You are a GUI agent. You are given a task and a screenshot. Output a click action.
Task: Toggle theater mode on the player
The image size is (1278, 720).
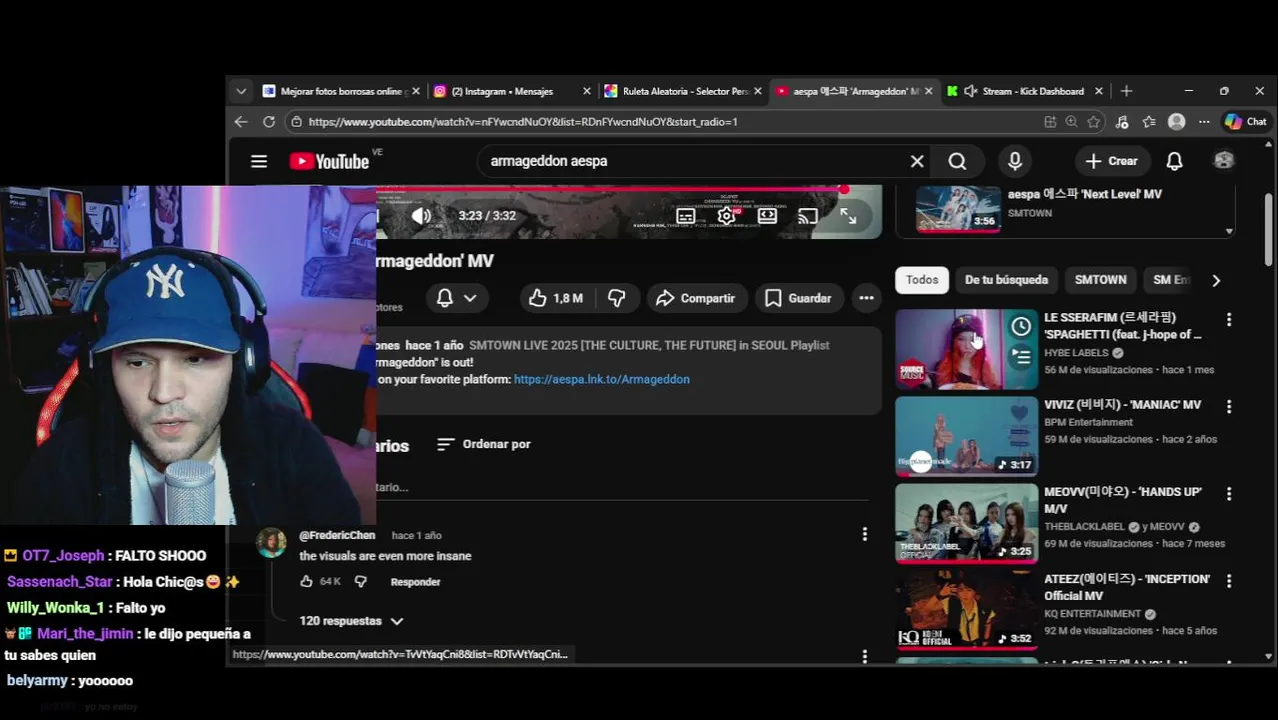(767, 216)
